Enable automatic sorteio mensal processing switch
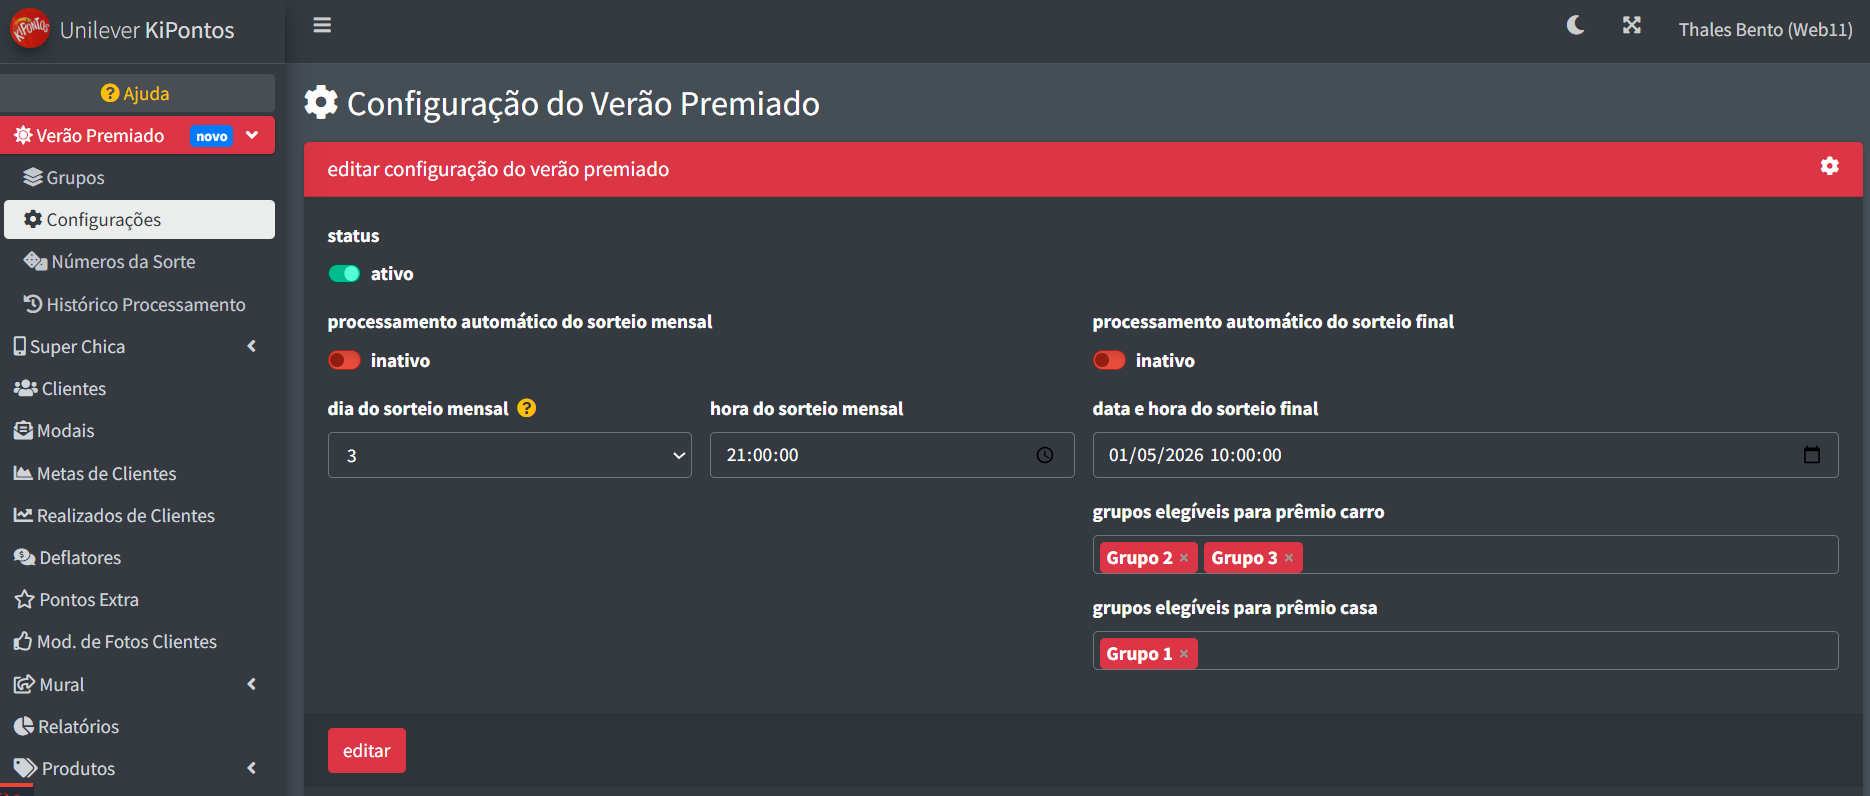Screen dimensions: 1870x796 pyautogui.click(x=344, y=360)
